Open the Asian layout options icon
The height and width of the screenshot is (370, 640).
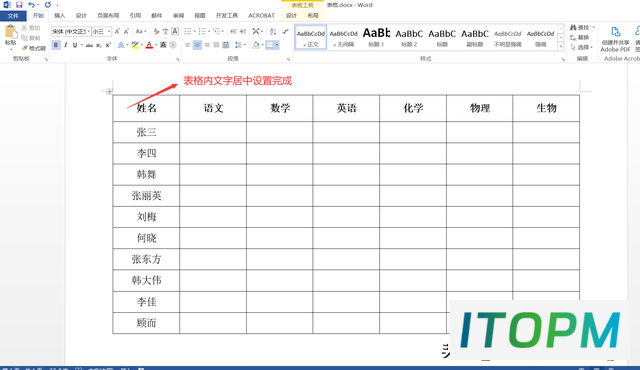tap(257, 31)
